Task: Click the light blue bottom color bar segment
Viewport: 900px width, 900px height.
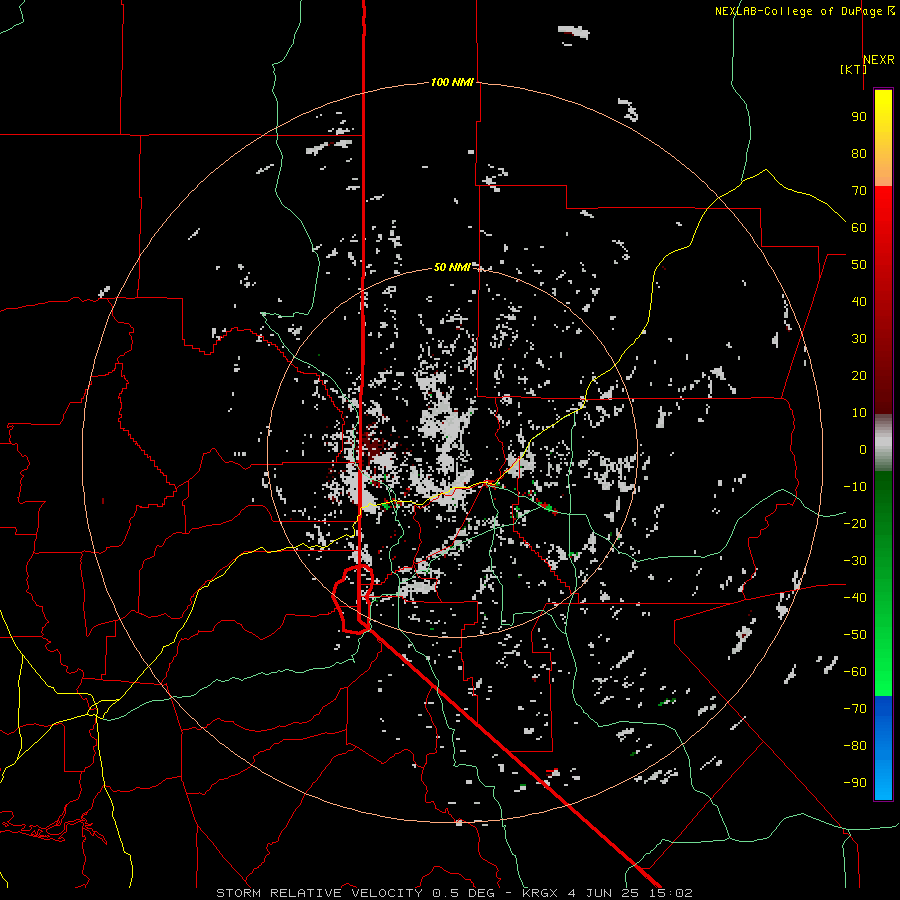Action: pos(883,781)
